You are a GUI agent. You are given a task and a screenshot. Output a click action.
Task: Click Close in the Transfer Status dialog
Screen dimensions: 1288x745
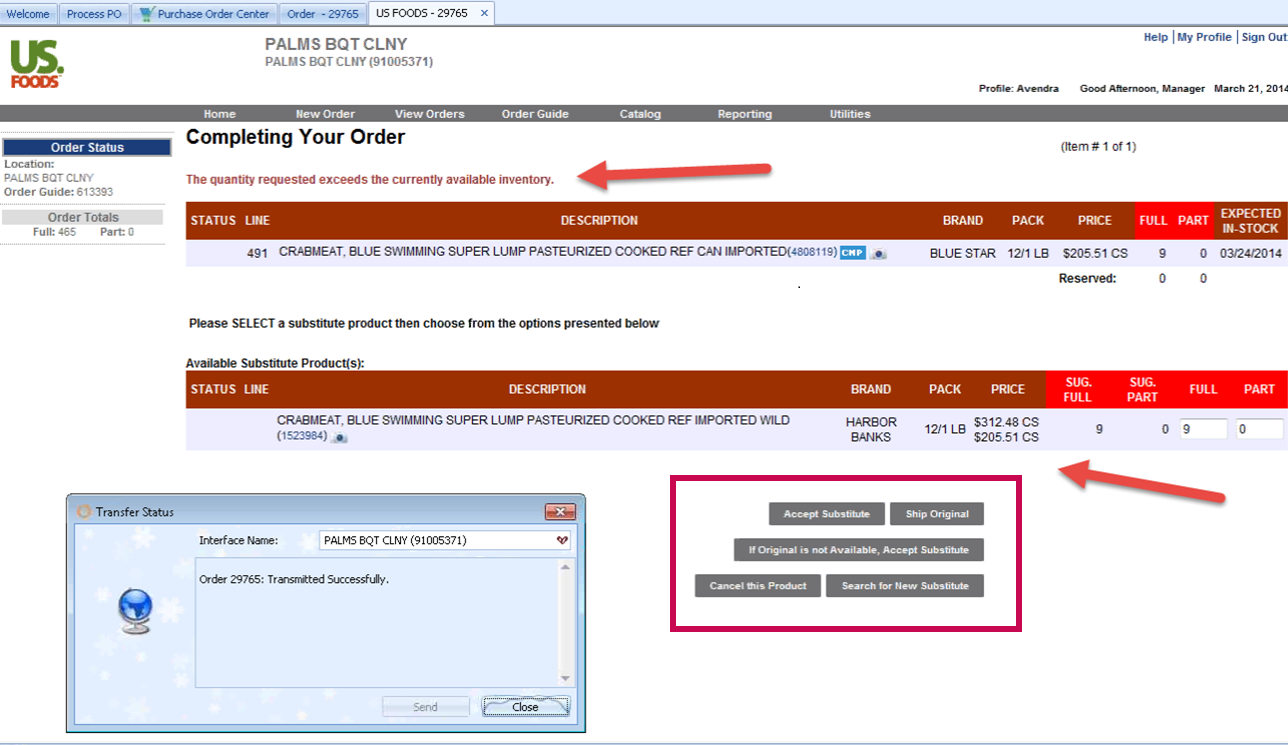click(x=525, y=707)
